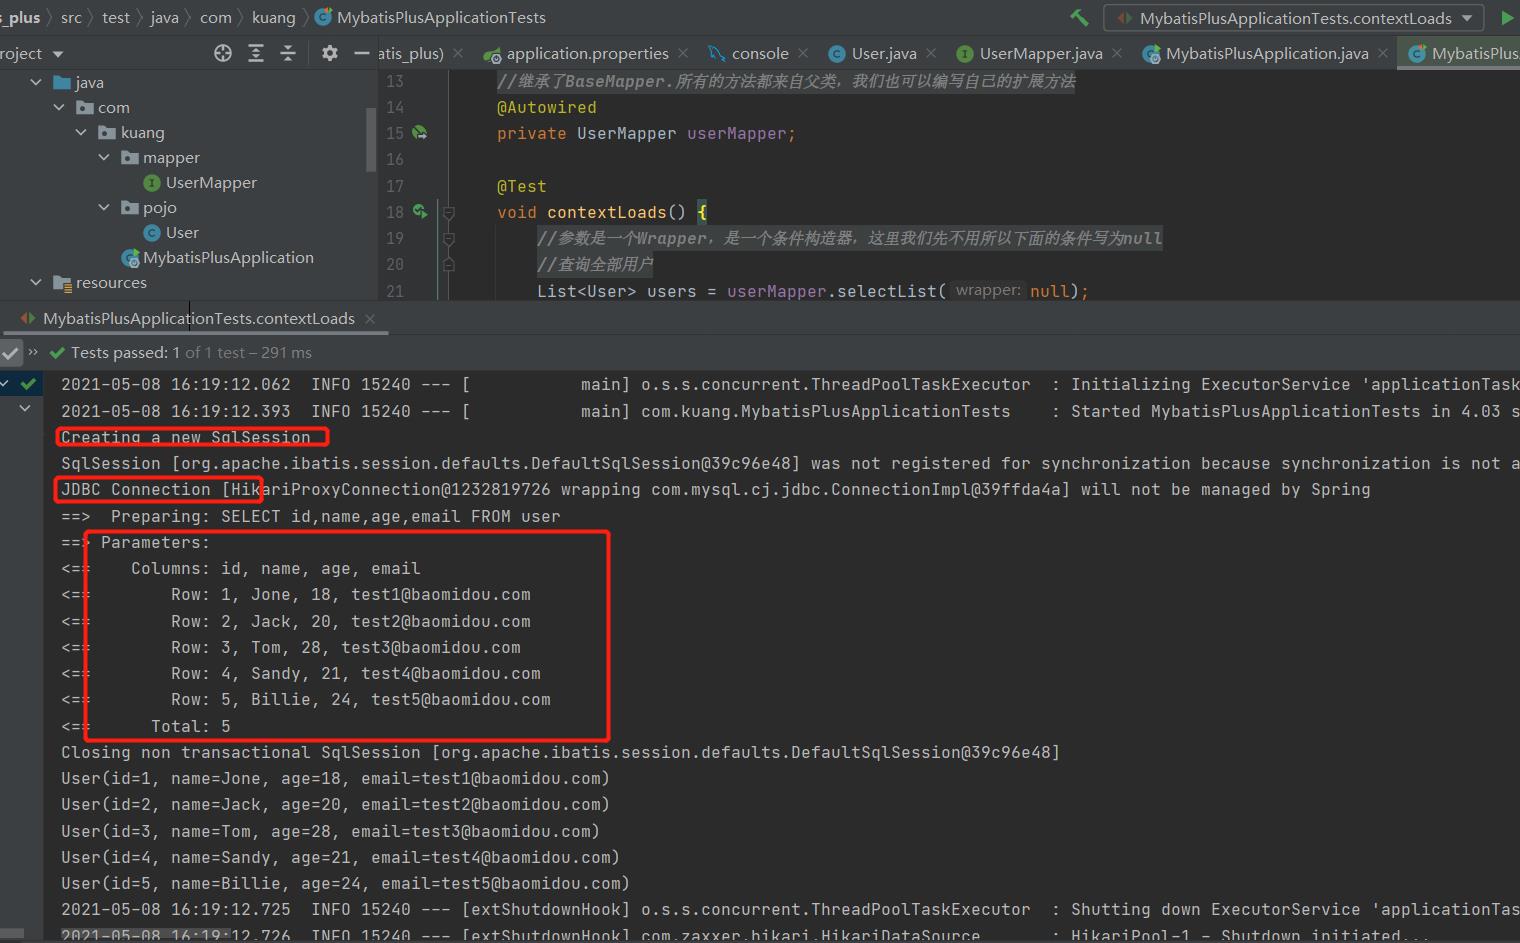Click the userMapper field on line 15
Screen dimensions: 1520x943
click(737, 133)
